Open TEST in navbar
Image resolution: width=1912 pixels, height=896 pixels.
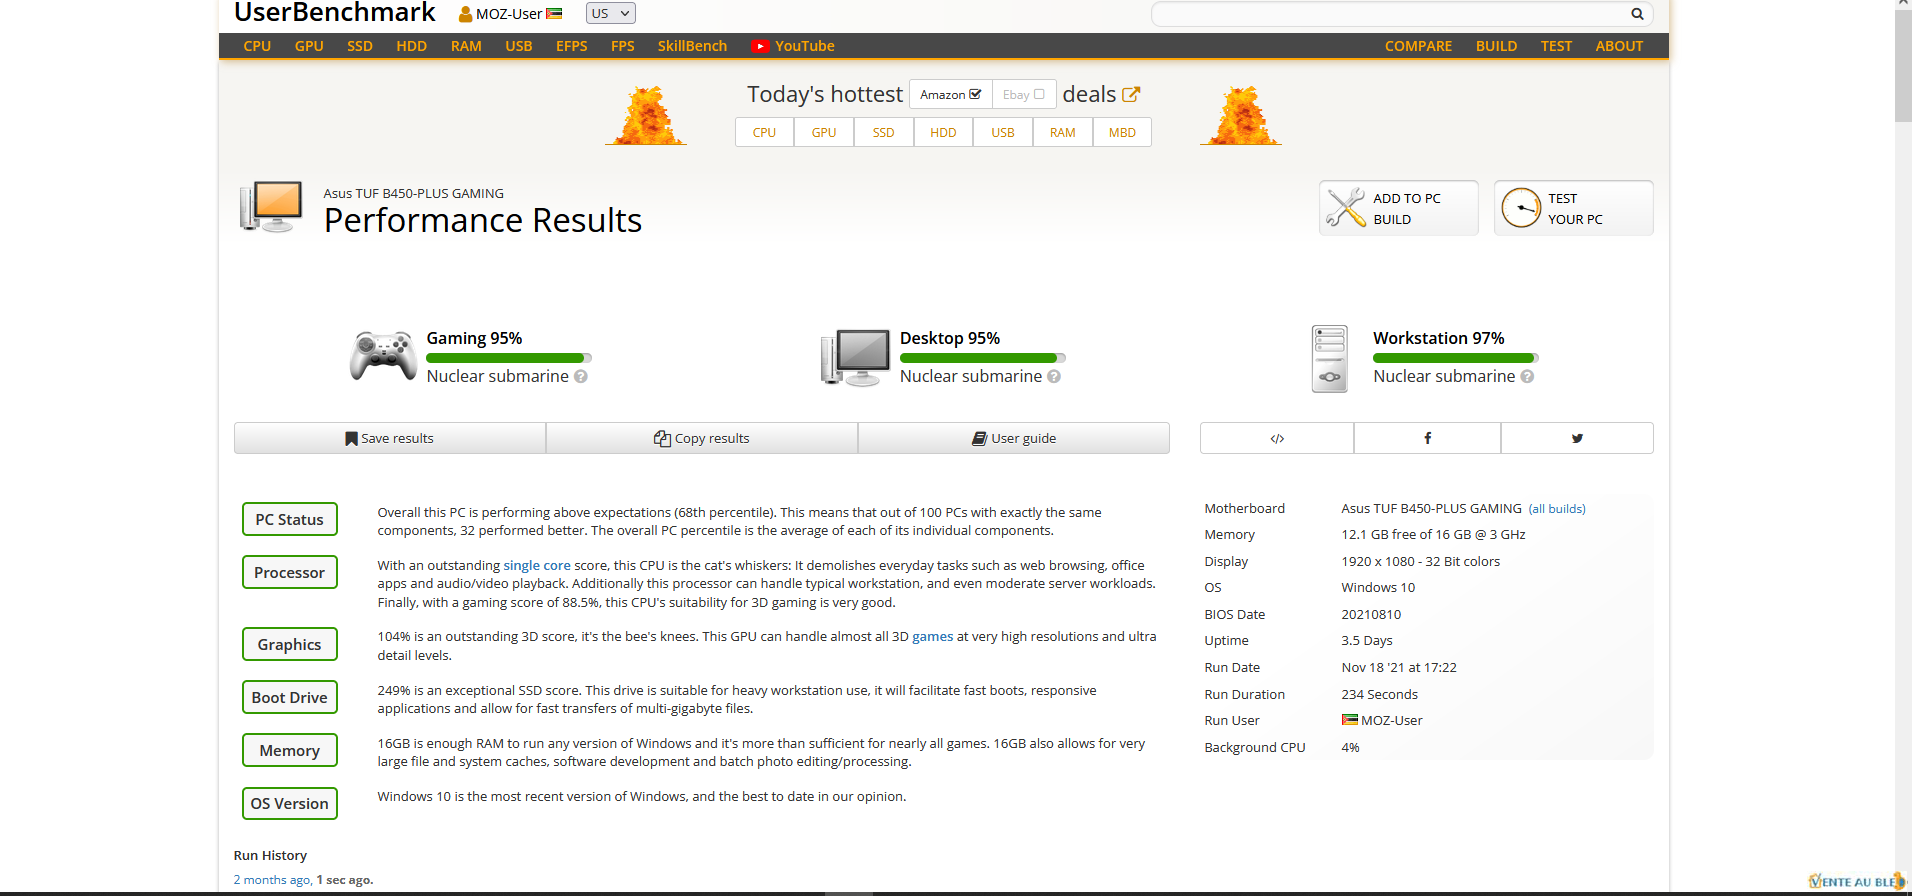pyautogui.click(x=1556, y=46)
